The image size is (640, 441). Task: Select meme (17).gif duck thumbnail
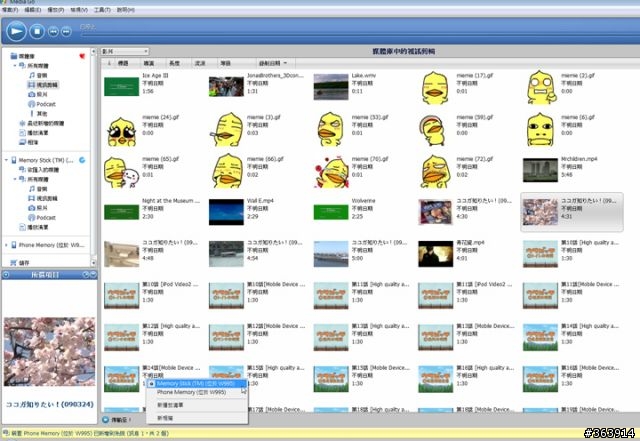435,87
